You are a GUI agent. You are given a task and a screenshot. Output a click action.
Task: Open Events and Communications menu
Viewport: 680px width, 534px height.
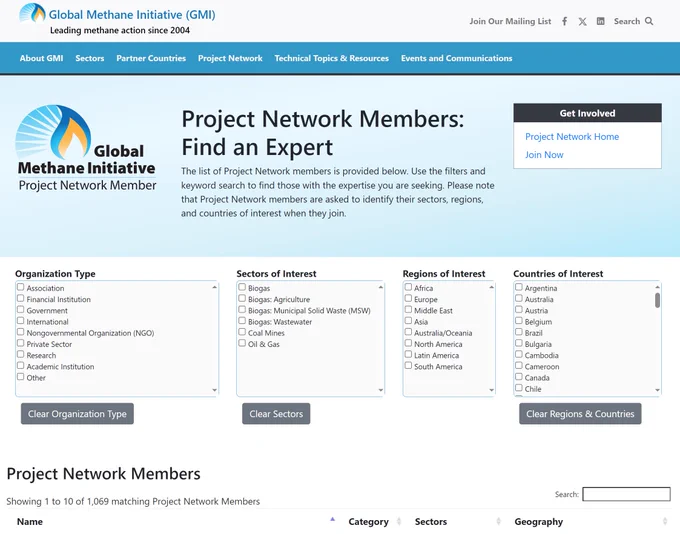click(456, 58)
